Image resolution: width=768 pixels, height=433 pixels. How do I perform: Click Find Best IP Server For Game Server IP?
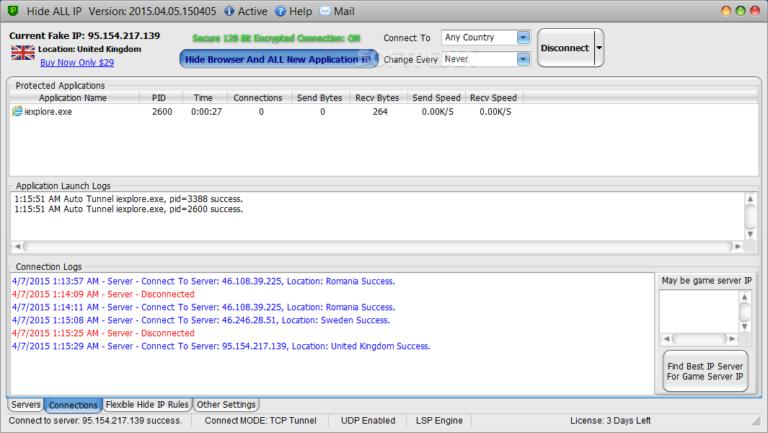[x=705, y=371]
